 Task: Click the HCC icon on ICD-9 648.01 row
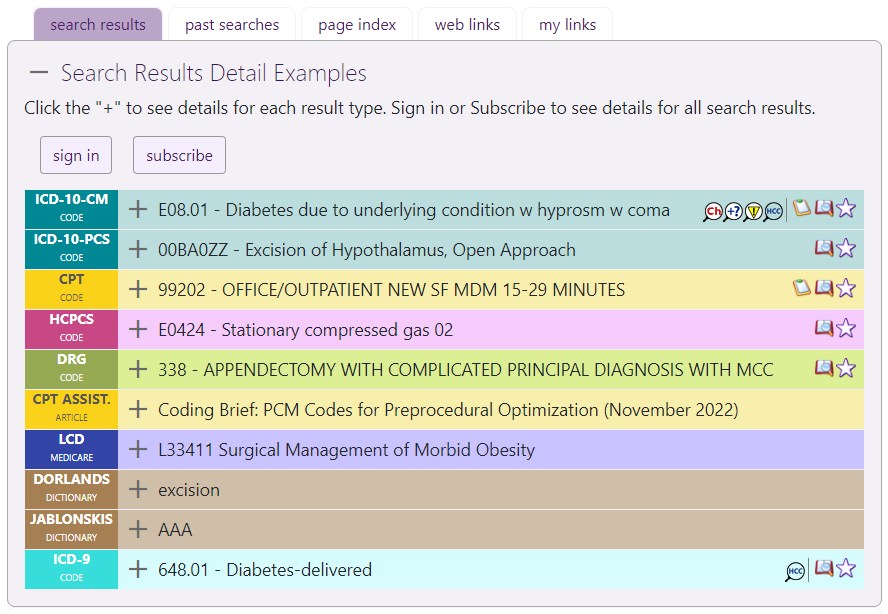point(795,571)
